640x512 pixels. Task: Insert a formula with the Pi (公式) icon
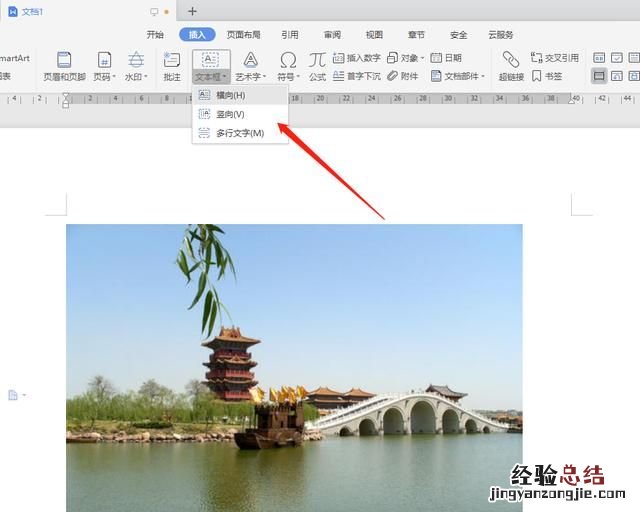(317, 60)
